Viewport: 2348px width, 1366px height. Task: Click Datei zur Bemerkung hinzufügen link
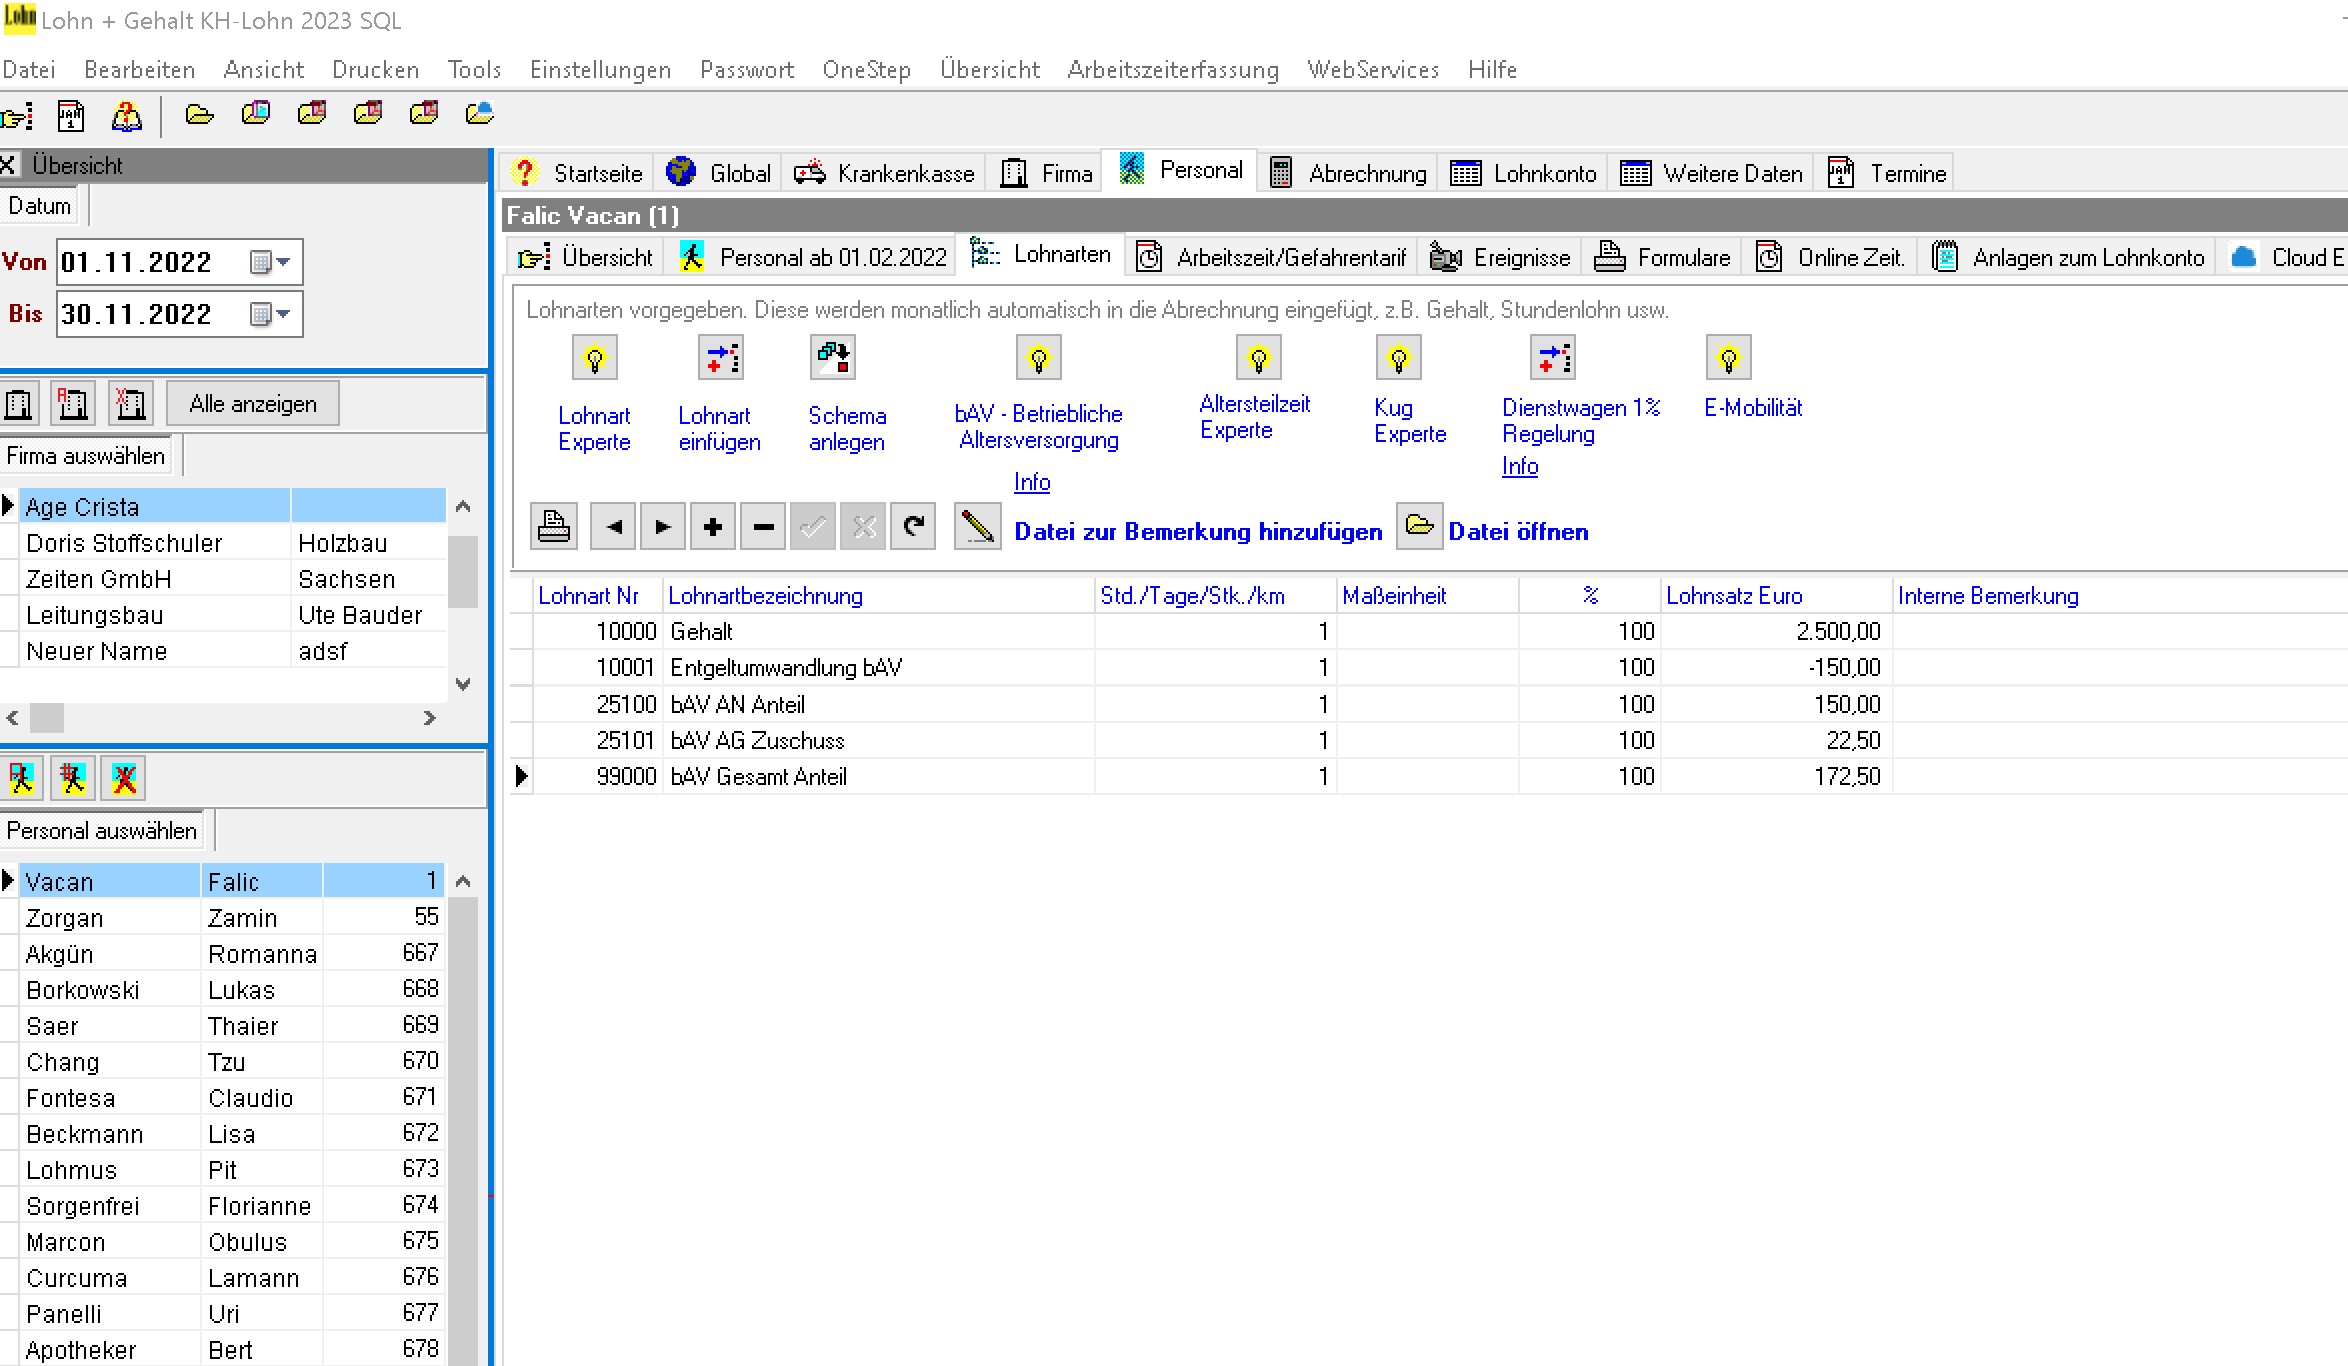(x=1198, y=531)
